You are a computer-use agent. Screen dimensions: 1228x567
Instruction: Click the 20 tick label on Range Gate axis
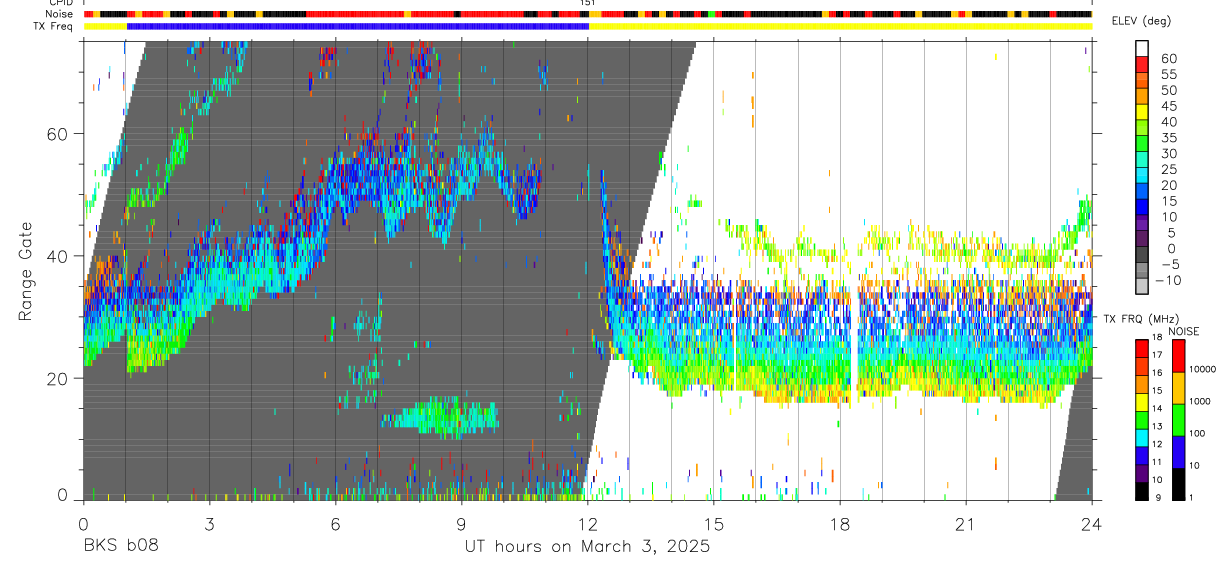point(58,378)
